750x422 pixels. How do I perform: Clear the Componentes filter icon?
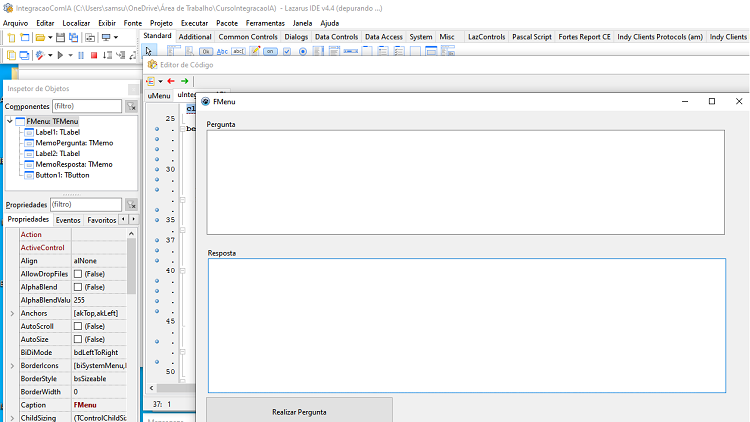(131, 106)
